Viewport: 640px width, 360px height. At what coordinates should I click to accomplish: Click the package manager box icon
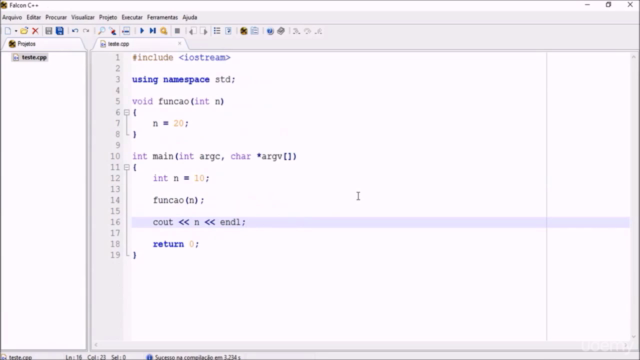pyautogui.click(x=281, y=31)
